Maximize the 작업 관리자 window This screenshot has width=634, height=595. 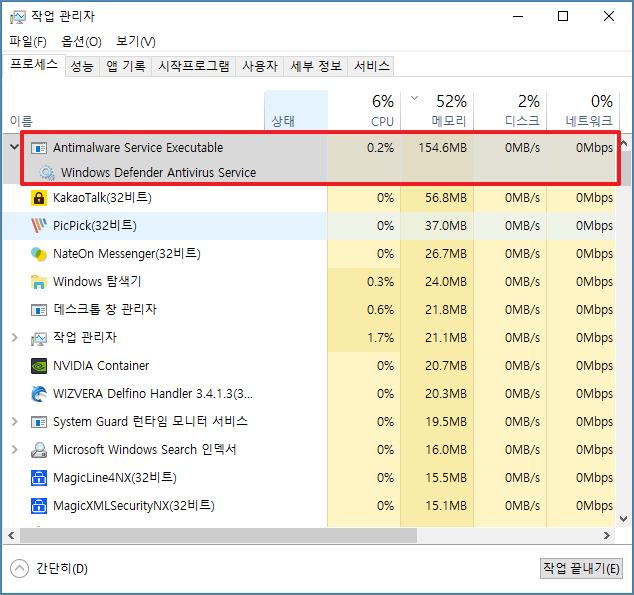tap(563, 17)
